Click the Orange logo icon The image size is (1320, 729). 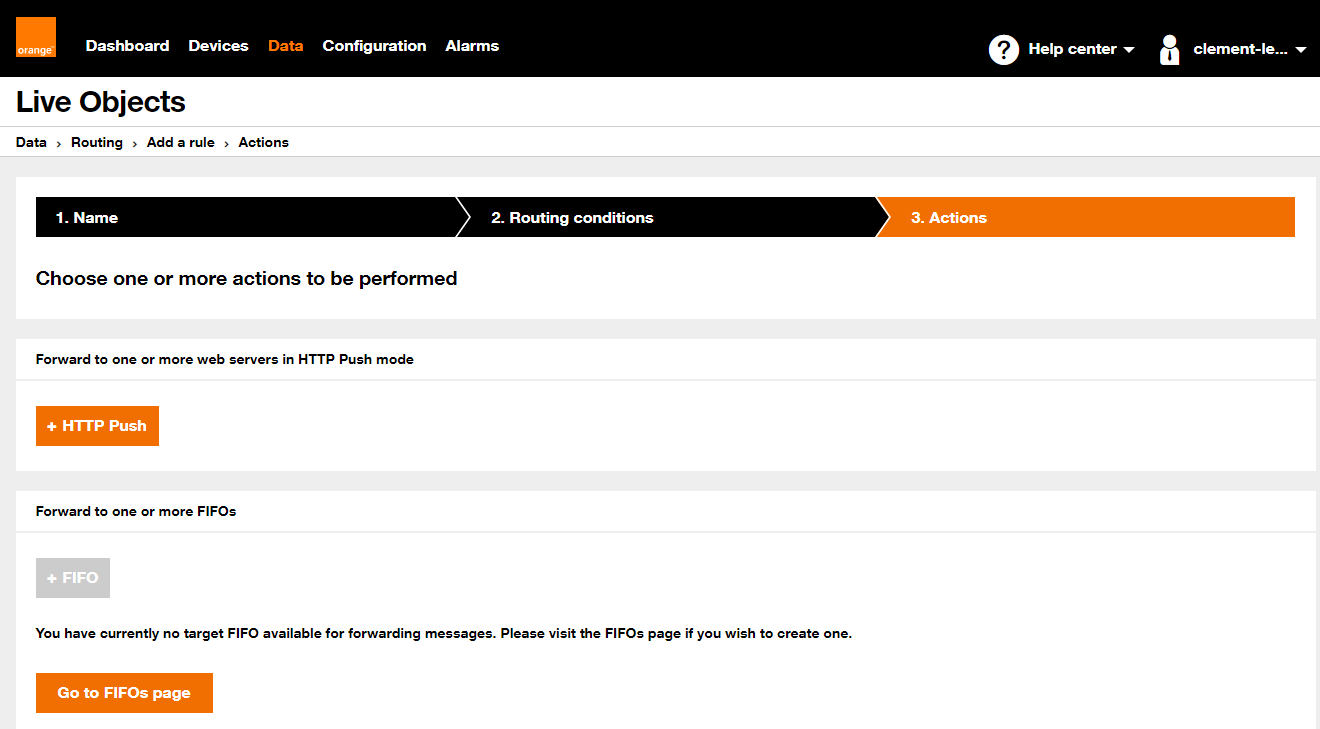(35, 37)
